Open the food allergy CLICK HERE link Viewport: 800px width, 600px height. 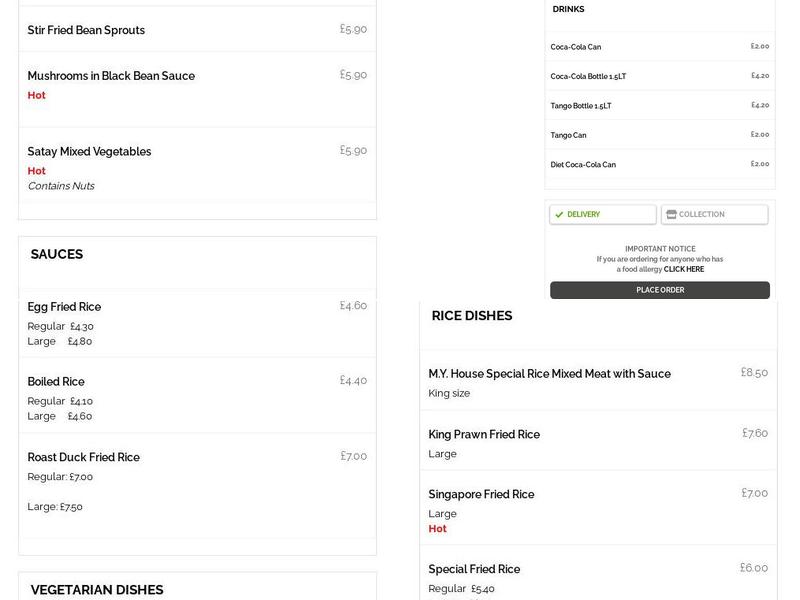[683, 270]
